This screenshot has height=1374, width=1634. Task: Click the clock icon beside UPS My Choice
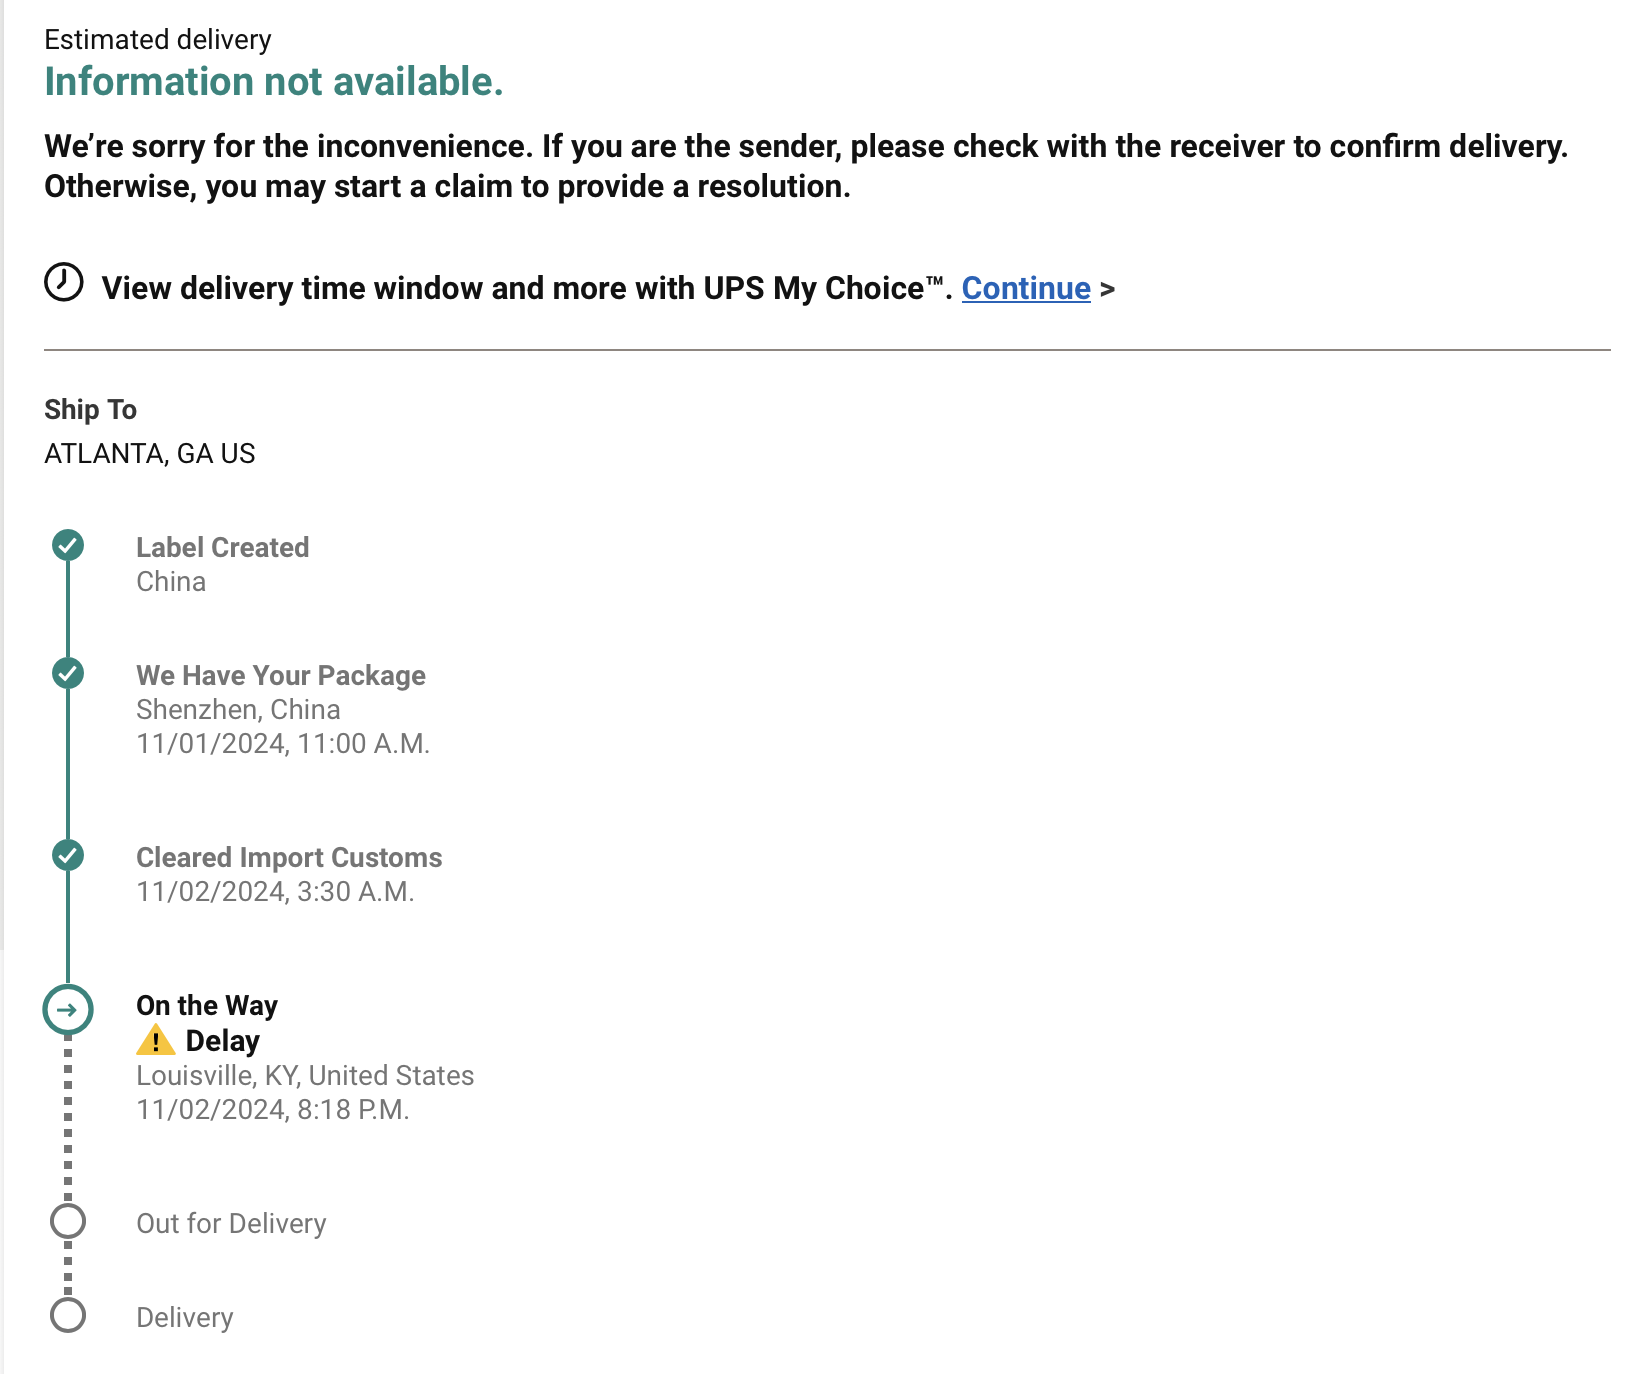[64, 282]
